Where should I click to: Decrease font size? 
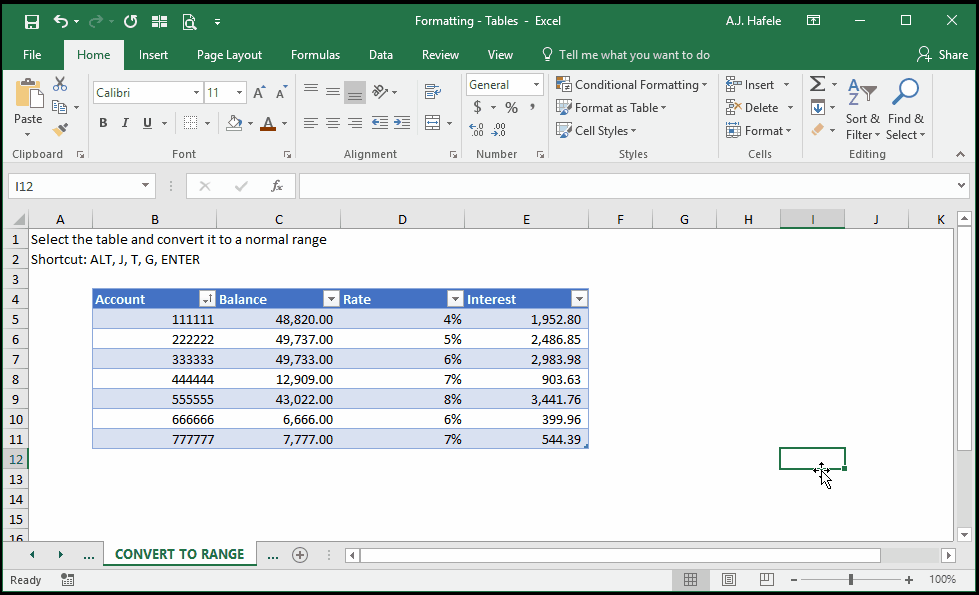click(x=282, y=92)
